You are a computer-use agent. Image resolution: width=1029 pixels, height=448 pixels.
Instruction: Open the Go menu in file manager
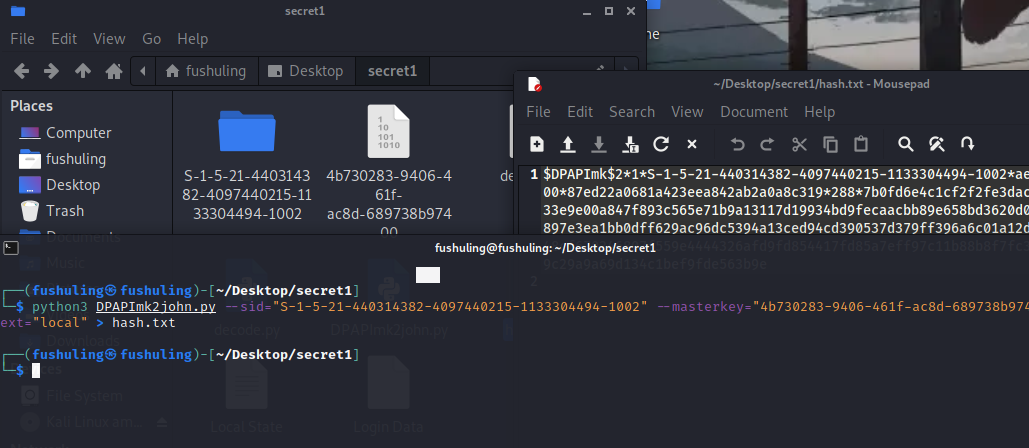click(x=151, y=39)
